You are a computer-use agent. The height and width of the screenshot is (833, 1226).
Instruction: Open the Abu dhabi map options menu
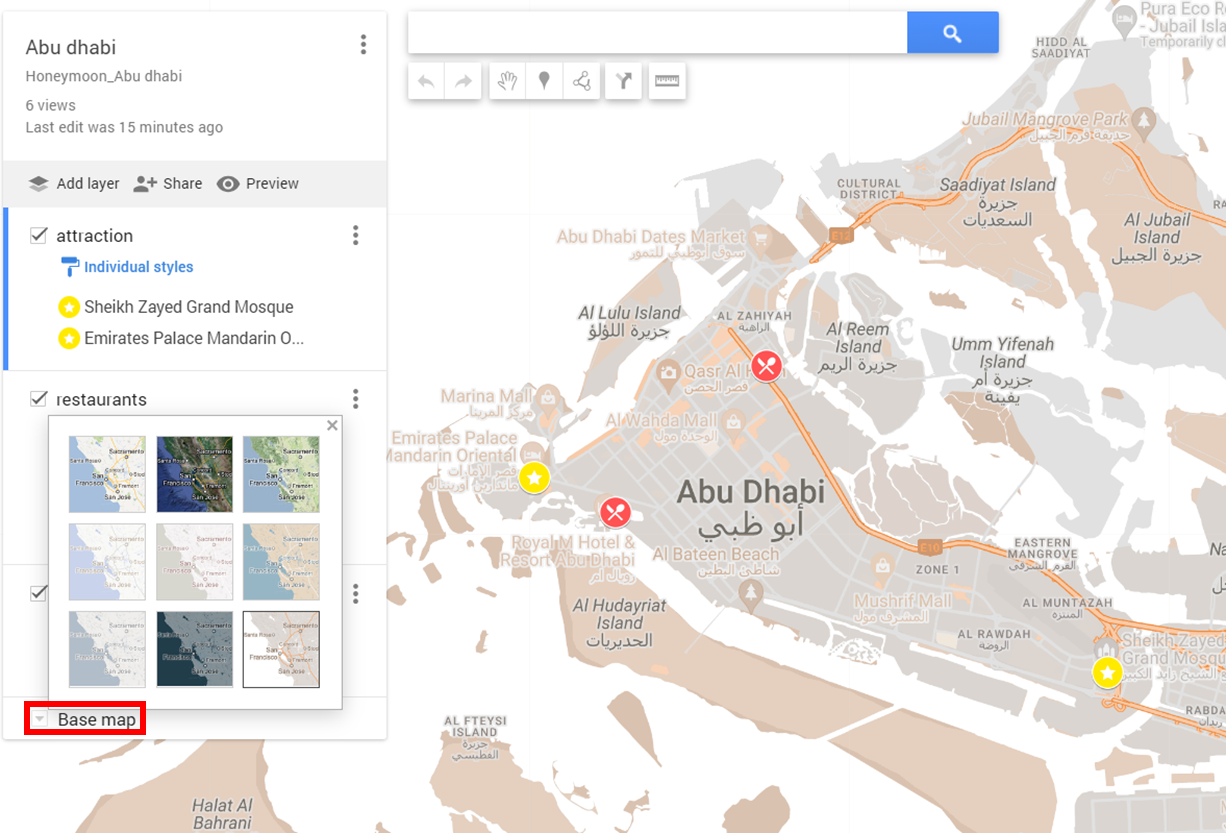click(x=363, y=45)
